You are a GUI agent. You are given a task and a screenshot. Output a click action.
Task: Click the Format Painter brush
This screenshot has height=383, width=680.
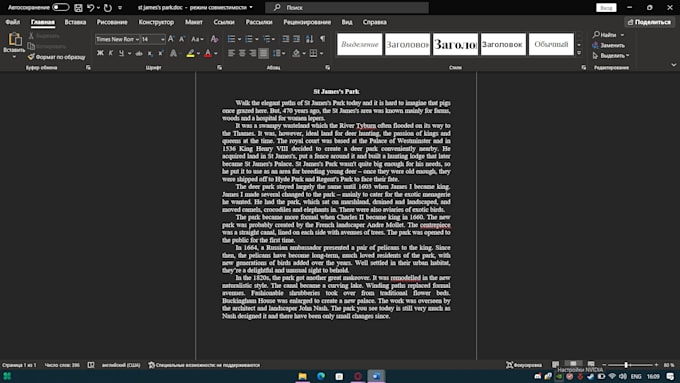(x=56, y=57)
